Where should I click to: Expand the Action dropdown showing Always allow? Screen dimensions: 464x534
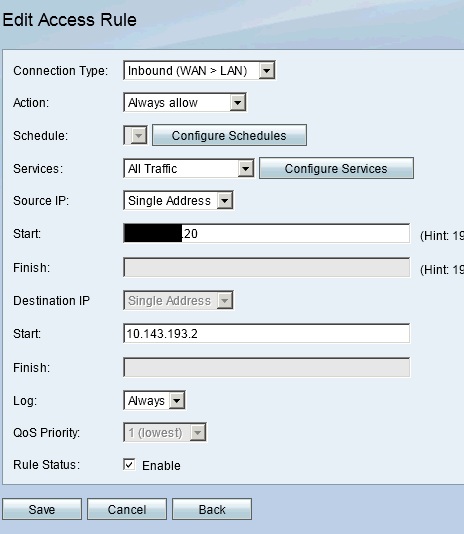click(x=185, y=103)
